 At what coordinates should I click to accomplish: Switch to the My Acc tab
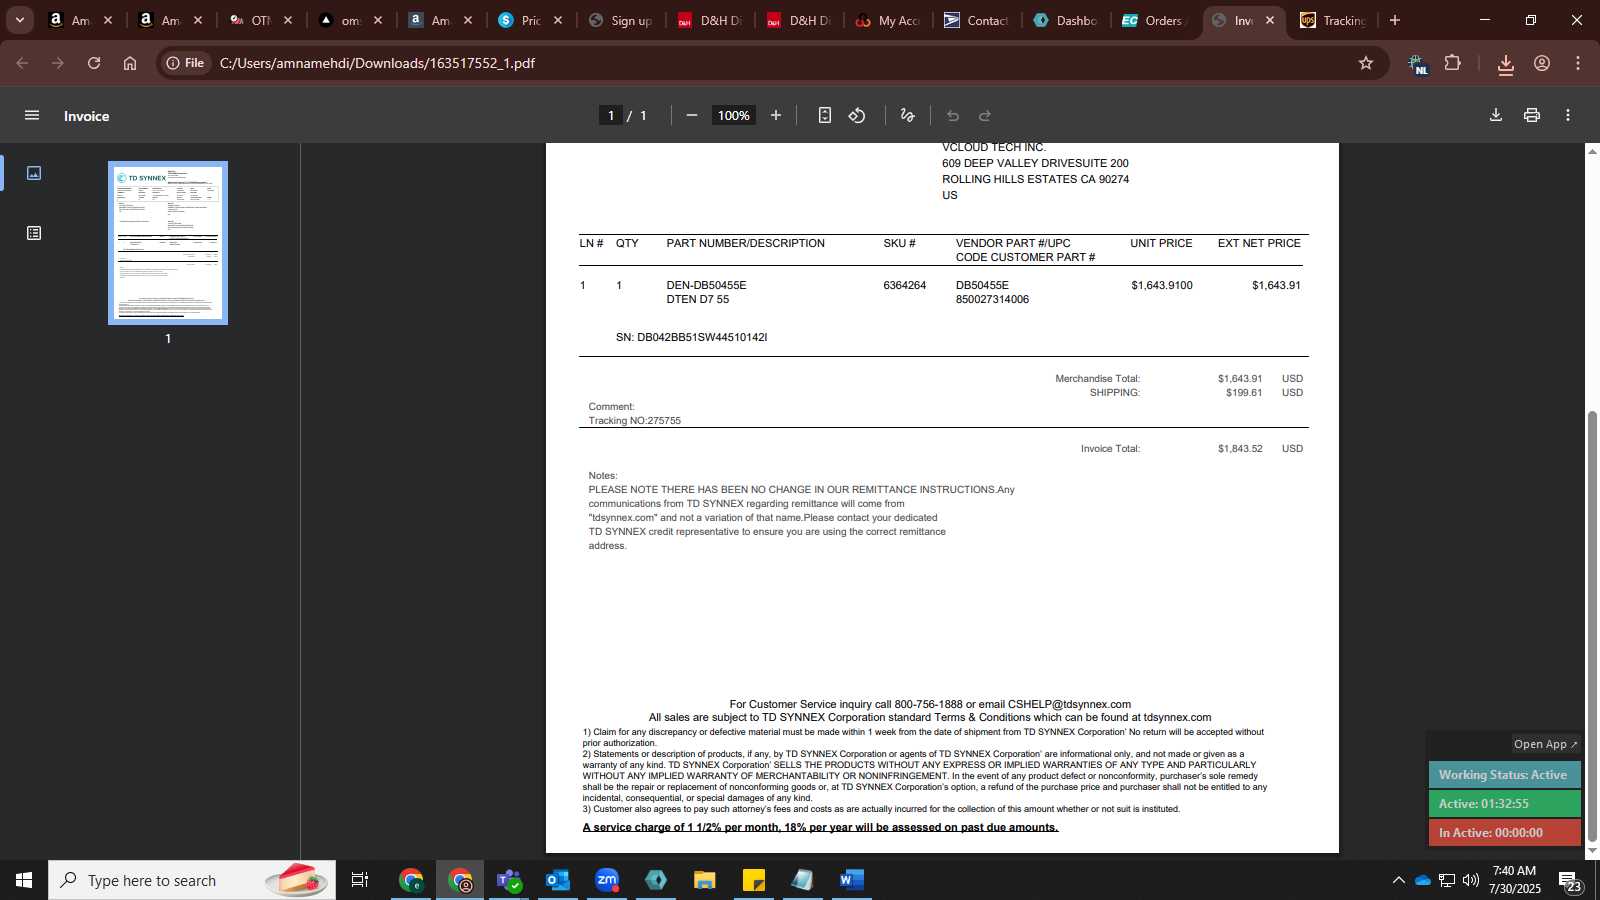click(888, 20)
